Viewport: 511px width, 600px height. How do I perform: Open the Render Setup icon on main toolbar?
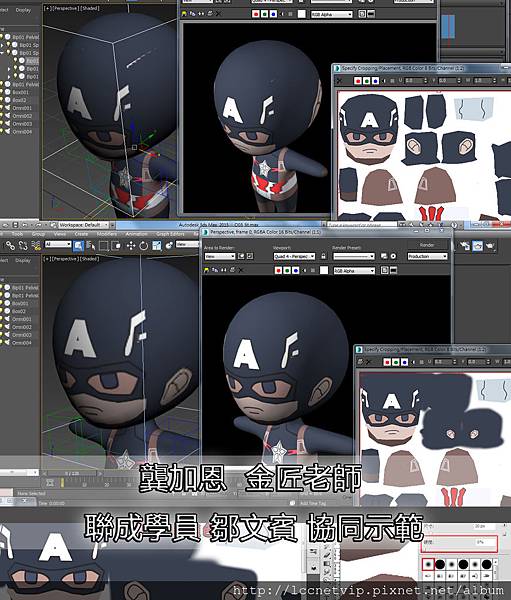(x=465, y=246)
